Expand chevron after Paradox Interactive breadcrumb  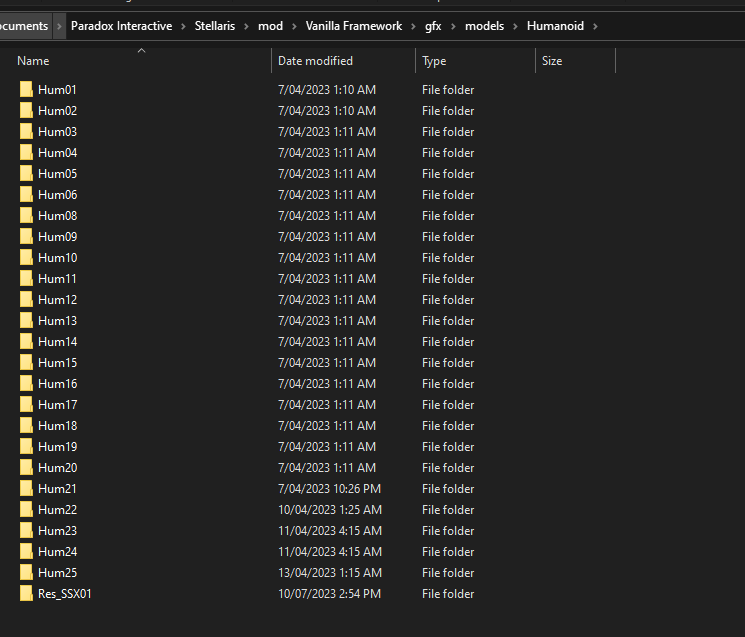(x=183, y=26)
